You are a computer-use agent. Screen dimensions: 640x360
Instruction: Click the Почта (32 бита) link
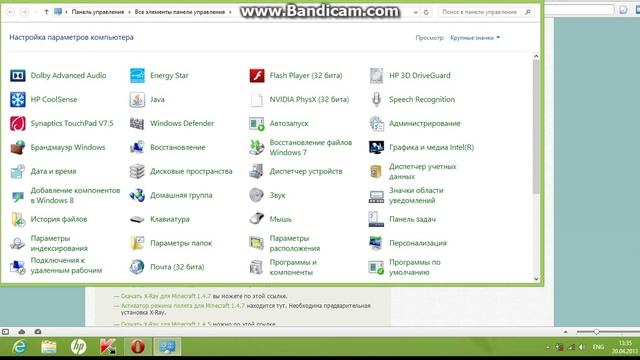click(177, 267)
